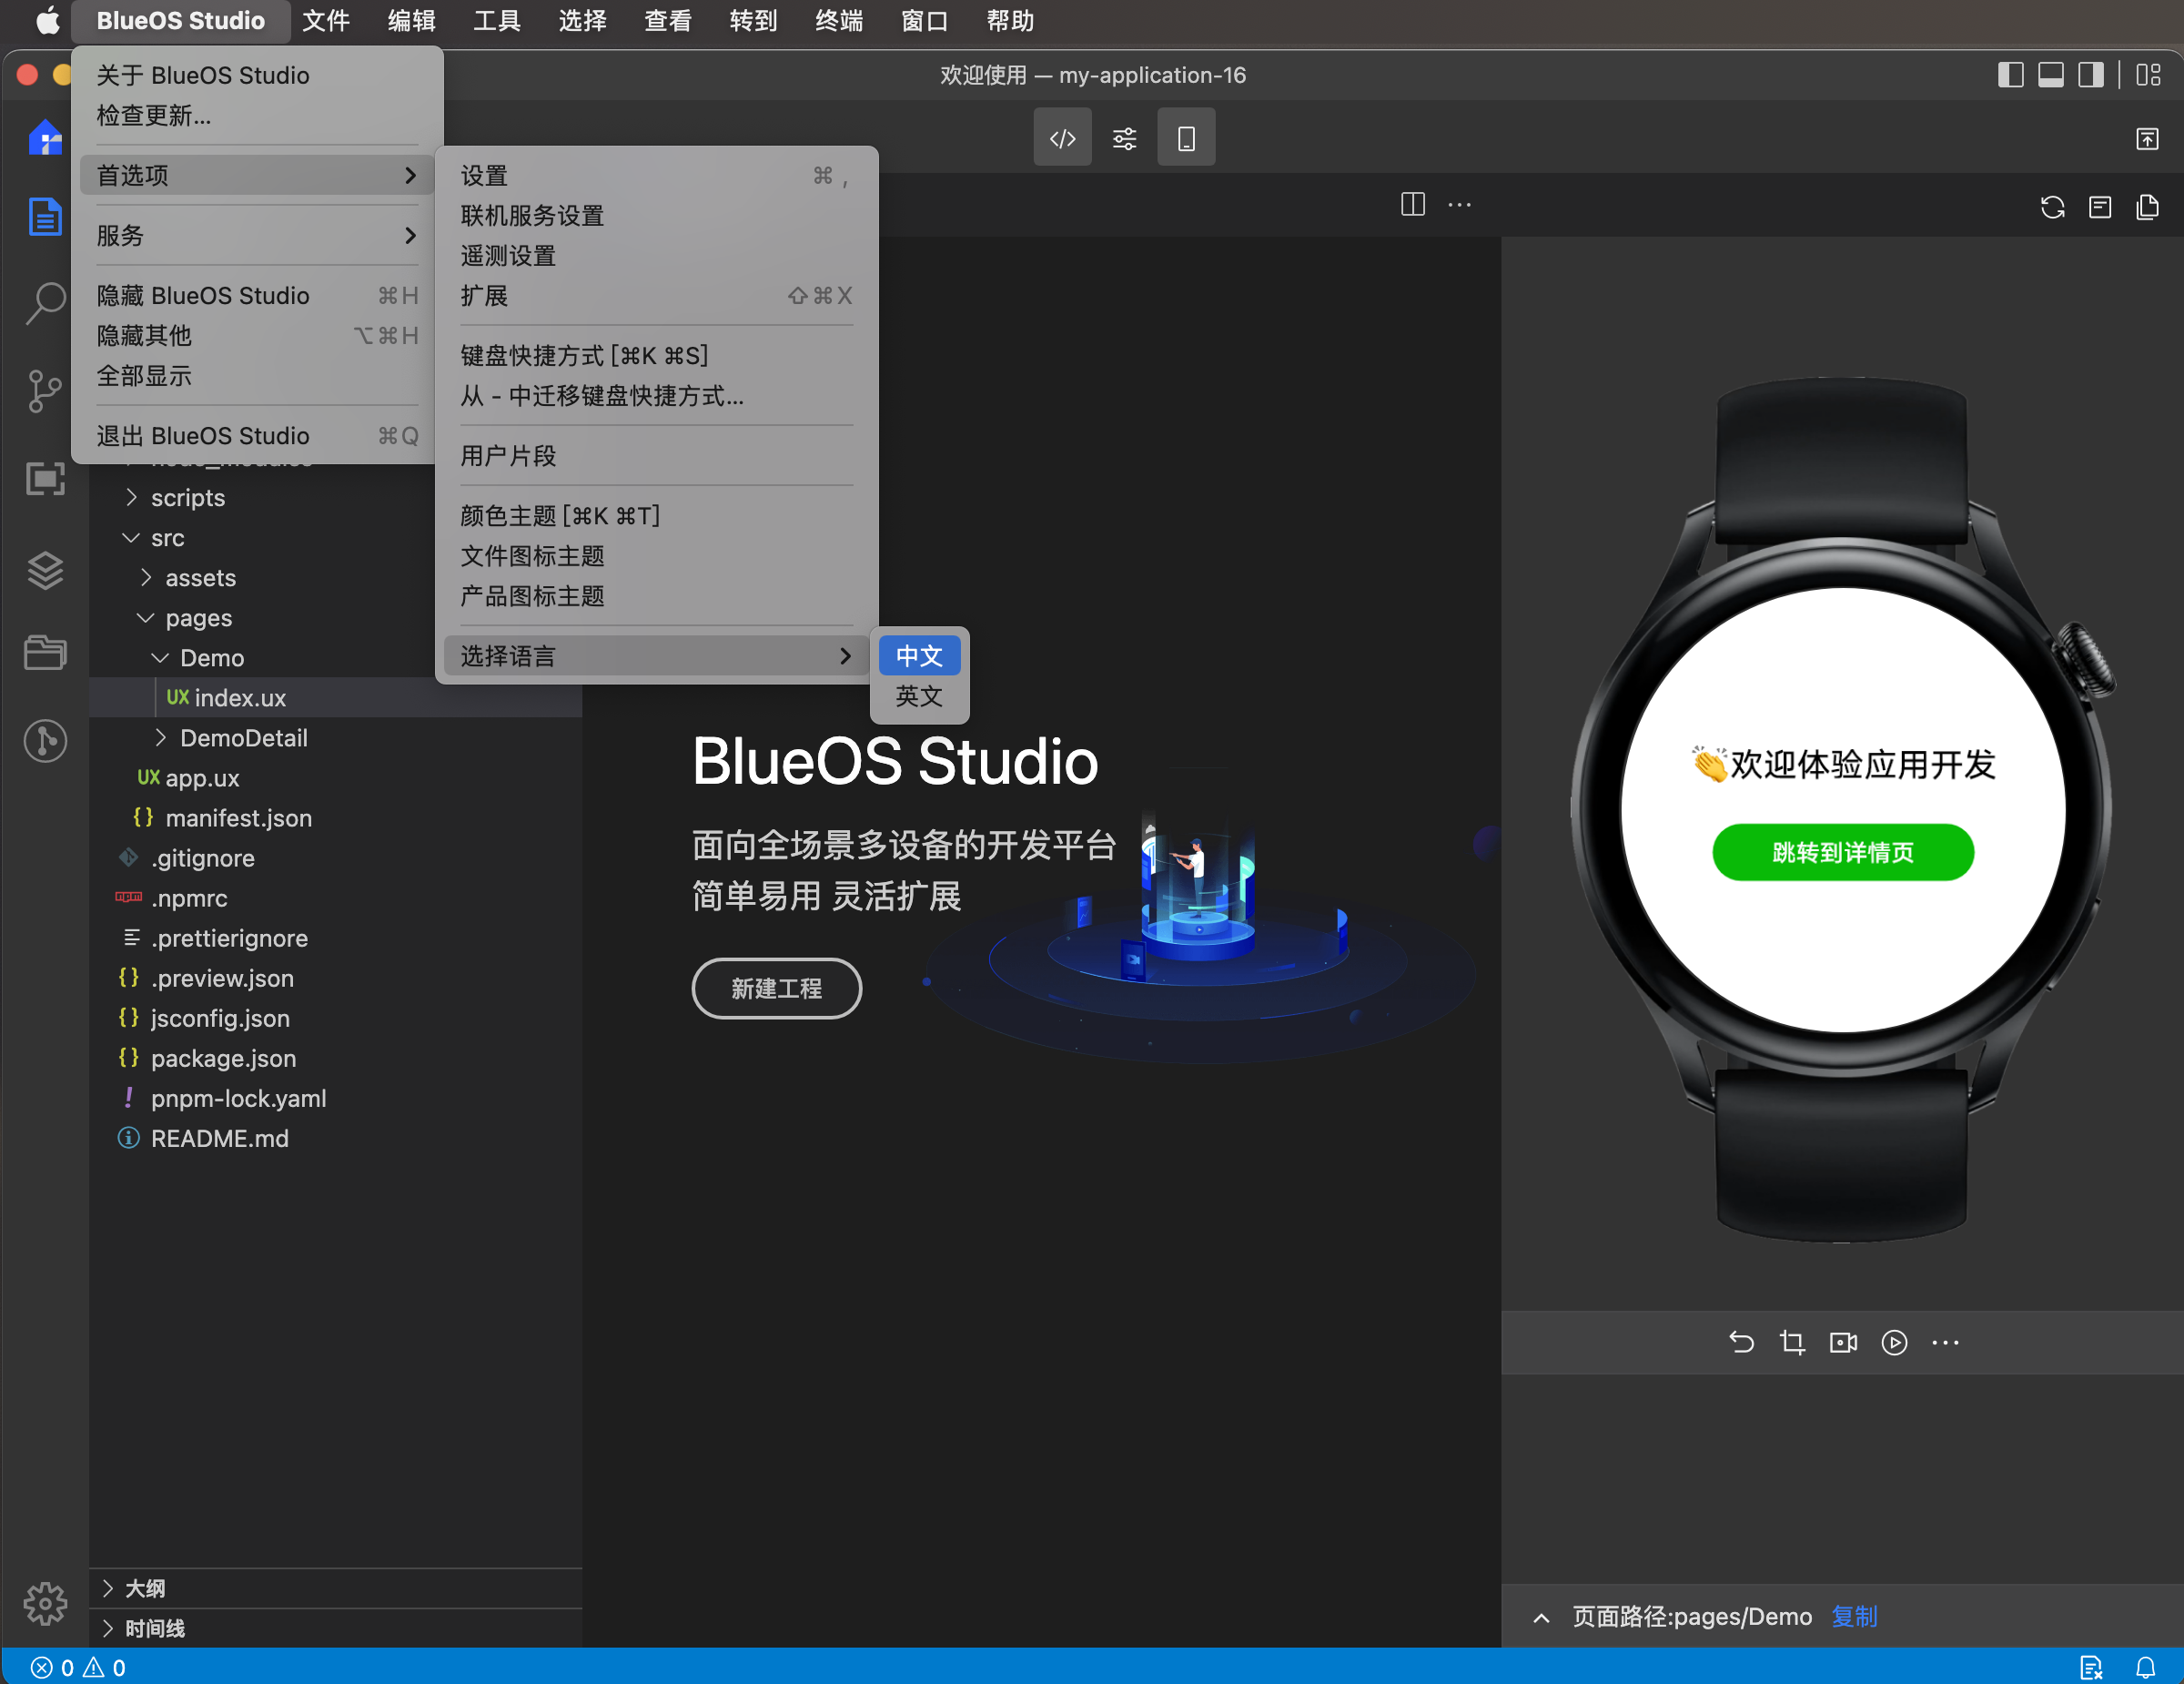
Task: Expand the 时间线 section
Action: coord(335,1628)
